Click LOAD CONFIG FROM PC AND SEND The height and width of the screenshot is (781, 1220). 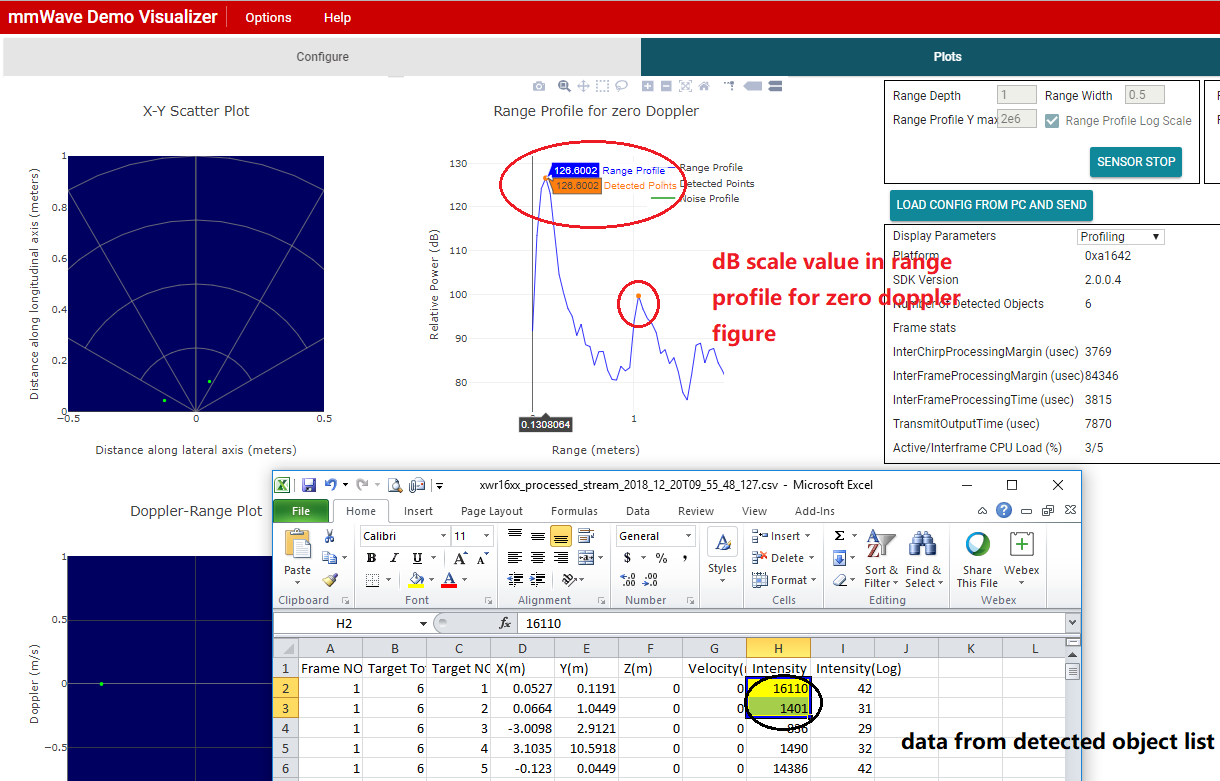point(991,205)
